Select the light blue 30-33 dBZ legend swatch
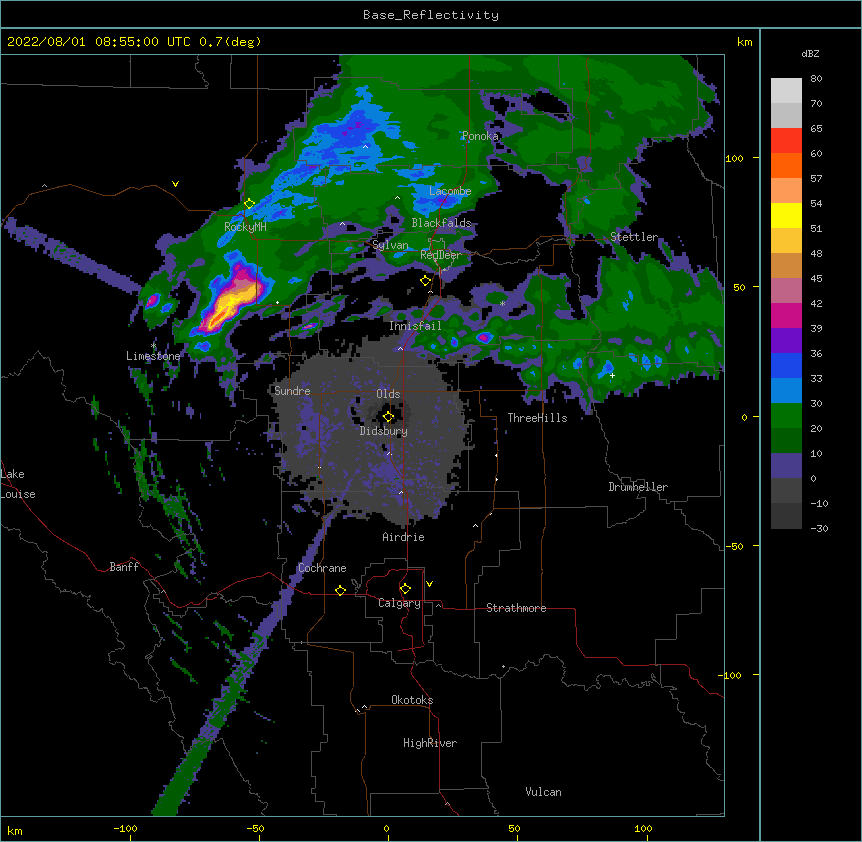Viewport: 862px width, 842px height. pyautogui.click(x=786, y=391)
